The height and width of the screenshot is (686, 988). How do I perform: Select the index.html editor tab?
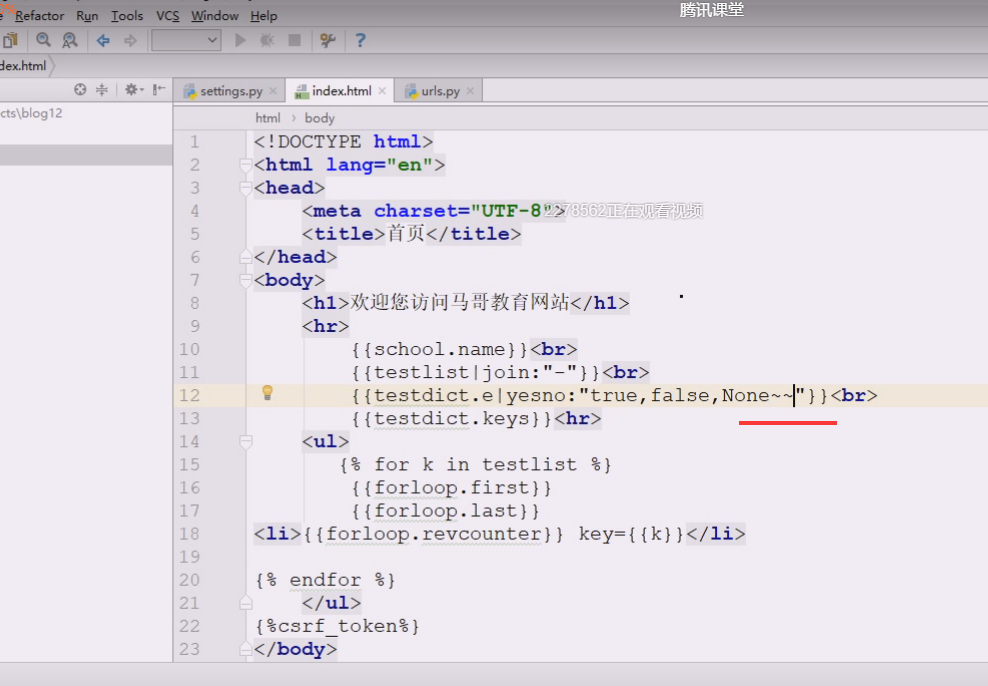click(341, 91)
